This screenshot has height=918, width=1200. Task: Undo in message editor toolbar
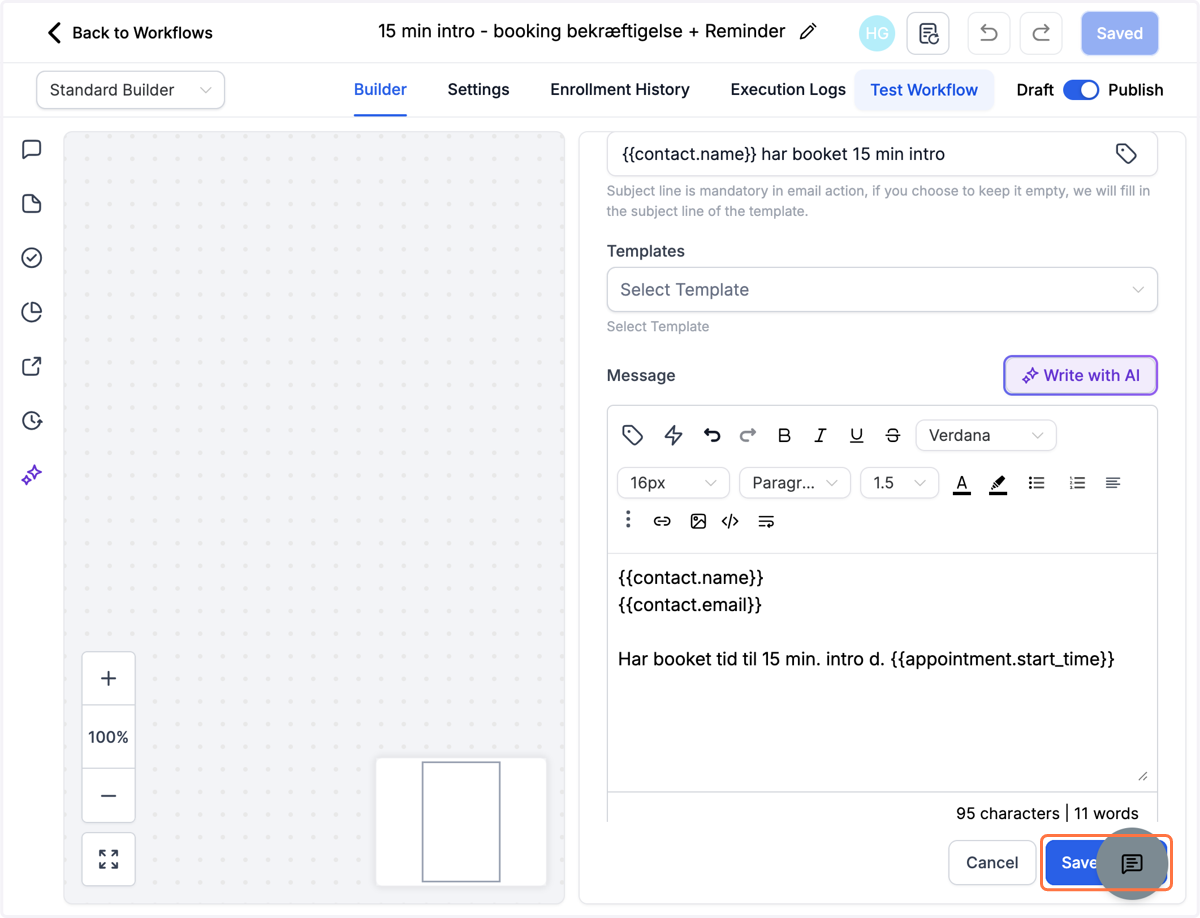(x=712, y=435)
